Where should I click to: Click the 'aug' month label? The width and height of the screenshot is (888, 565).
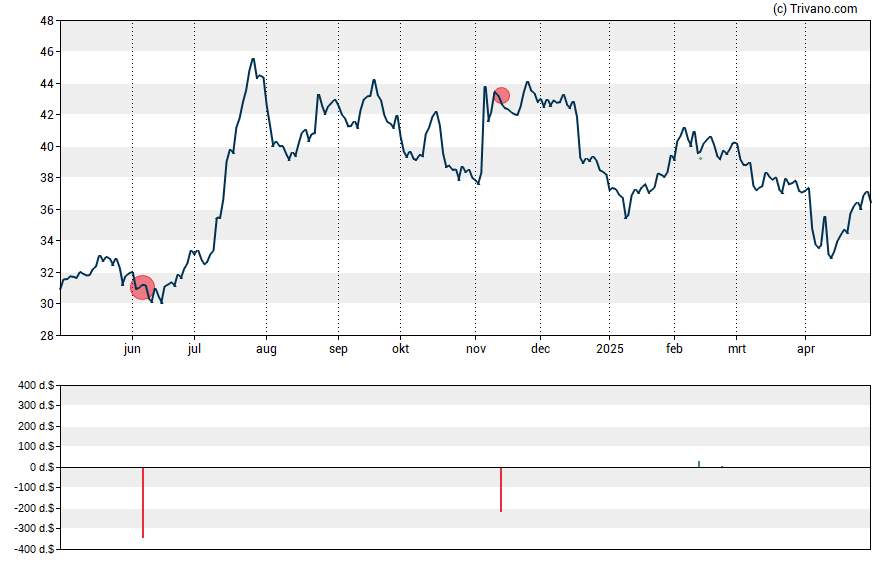266,349
